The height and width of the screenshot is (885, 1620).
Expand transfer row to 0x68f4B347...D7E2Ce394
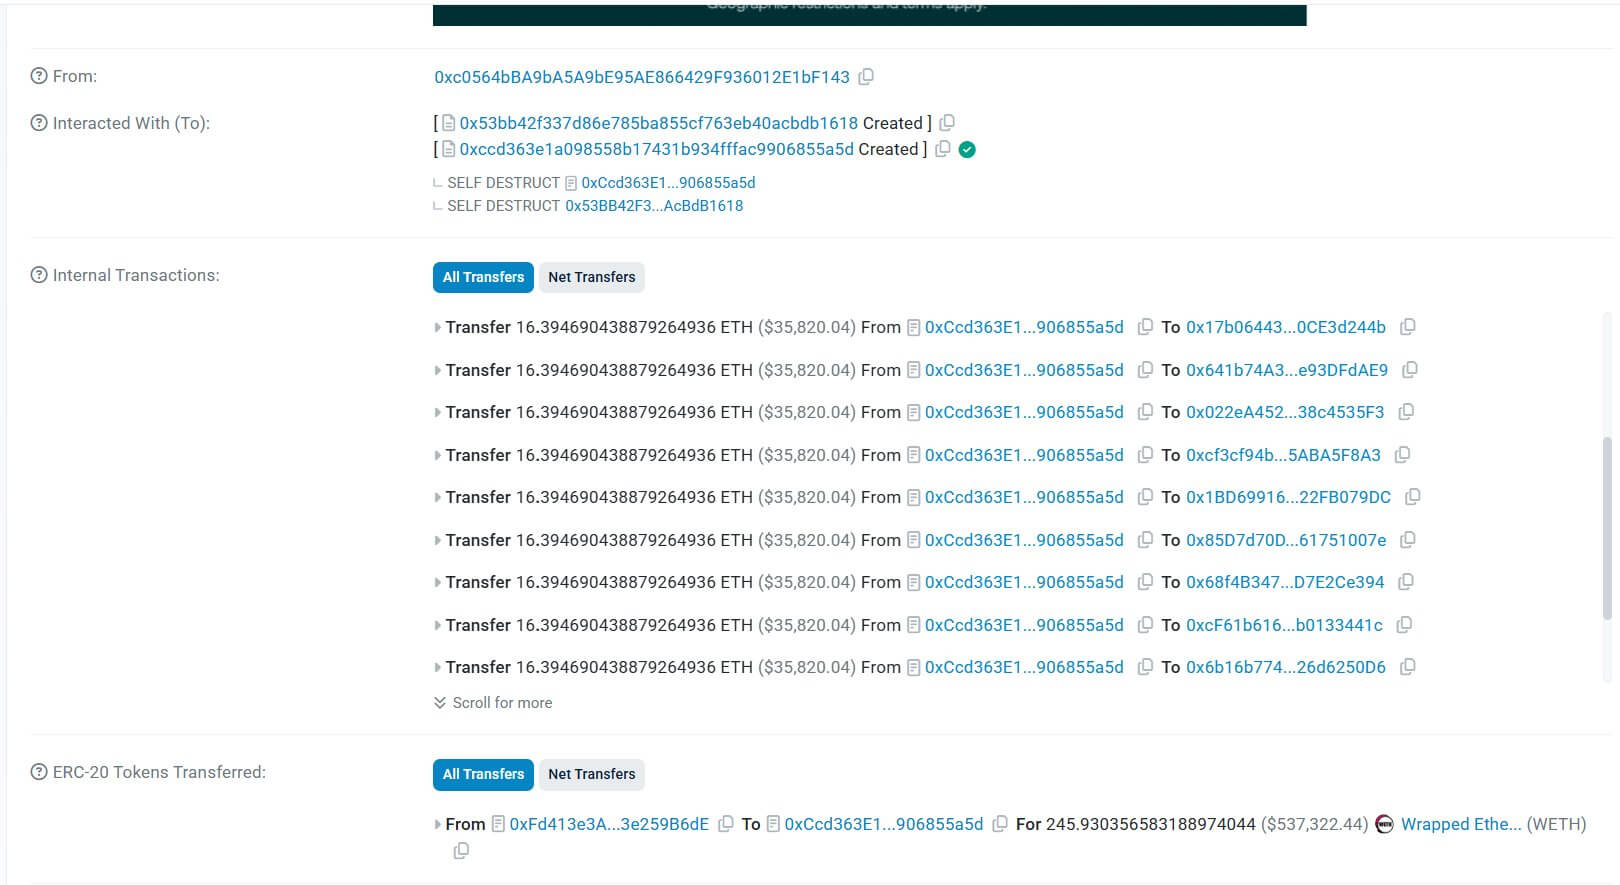(x=437, y=583)
